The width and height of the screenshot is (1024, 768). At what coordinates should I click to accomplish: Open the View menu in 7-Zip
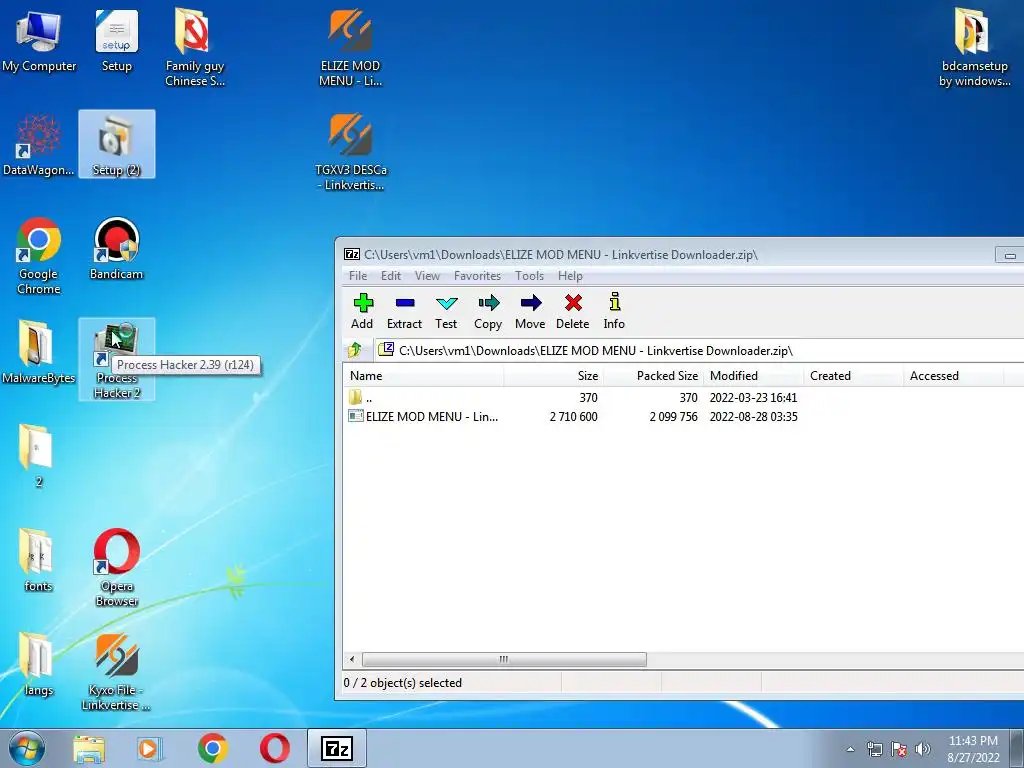coord(427,276)
